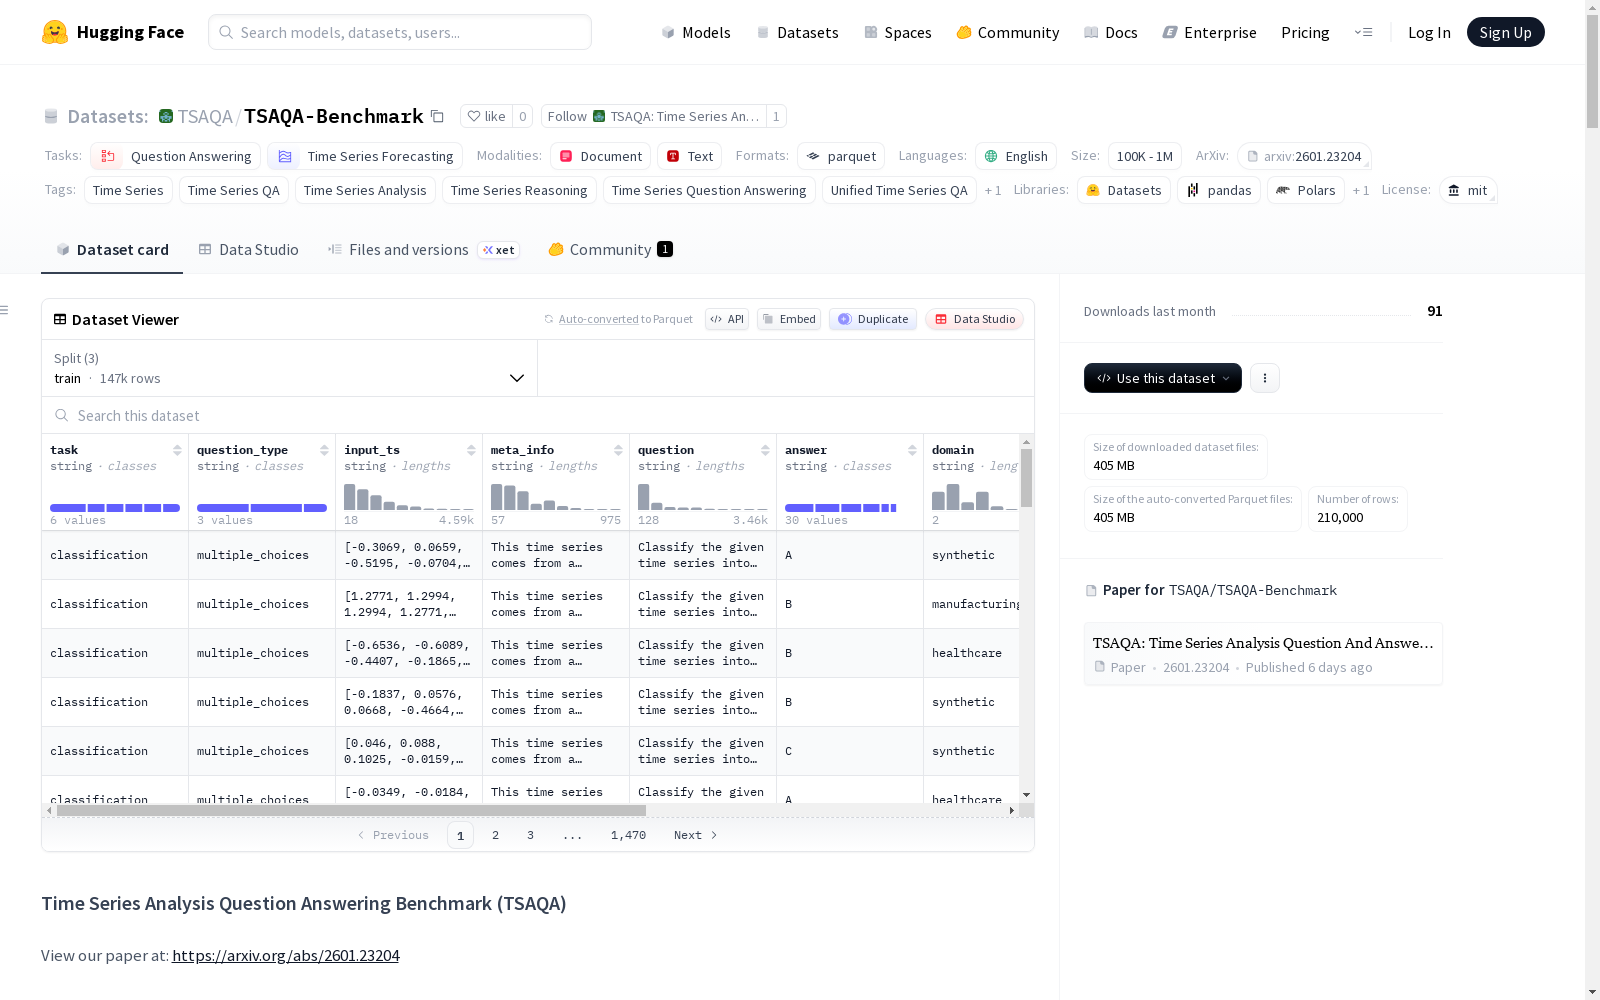Click the Log In link
Viewport: 1600px width, 1000px height.
(x=1429, y=32)
